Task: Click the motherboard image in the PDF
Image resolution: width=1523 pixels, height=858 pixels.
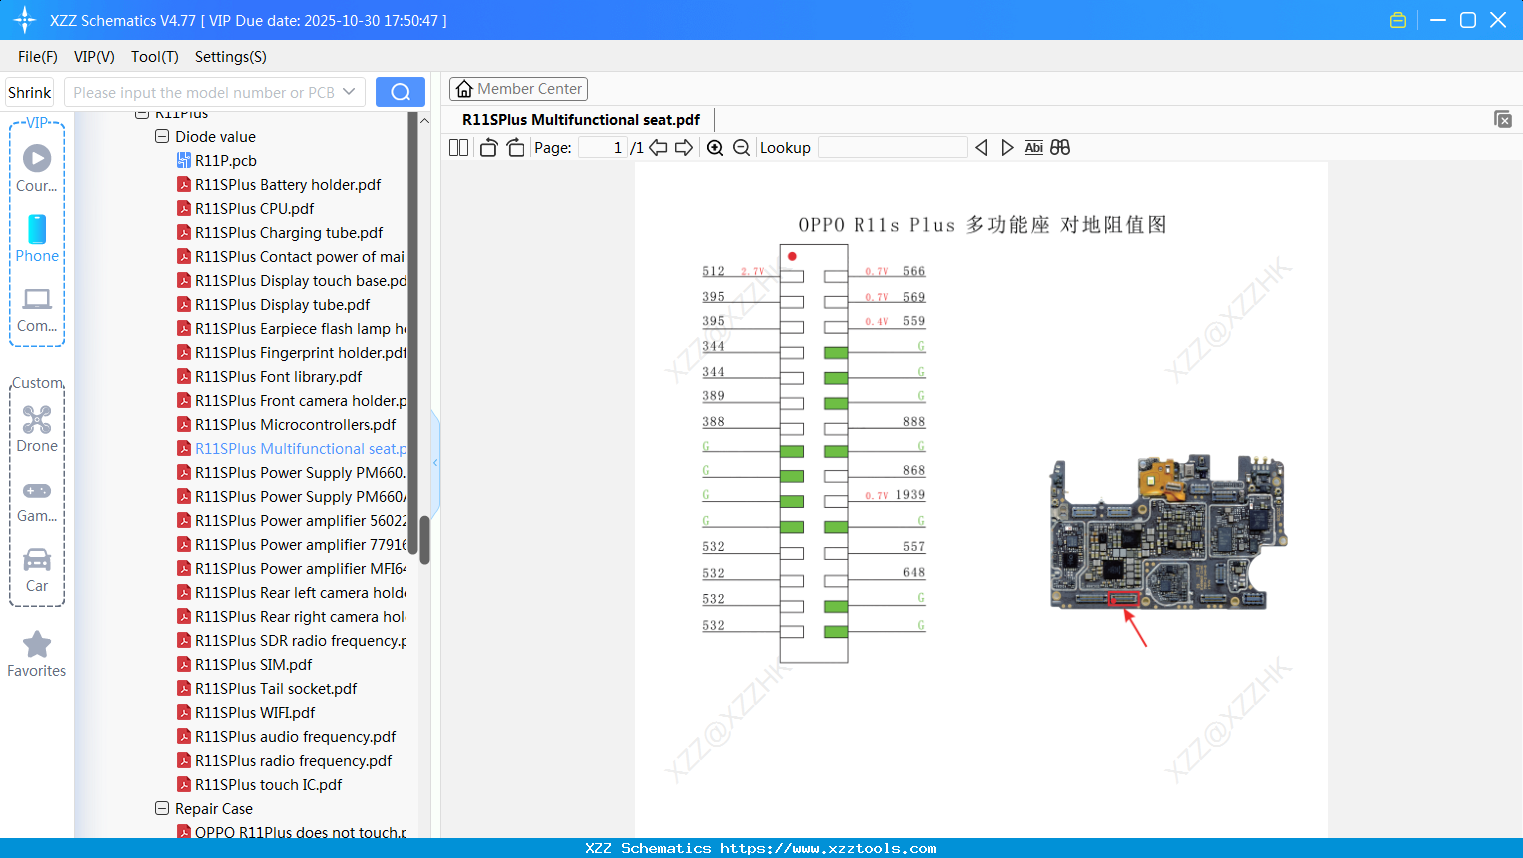Action: (1168, 533)
